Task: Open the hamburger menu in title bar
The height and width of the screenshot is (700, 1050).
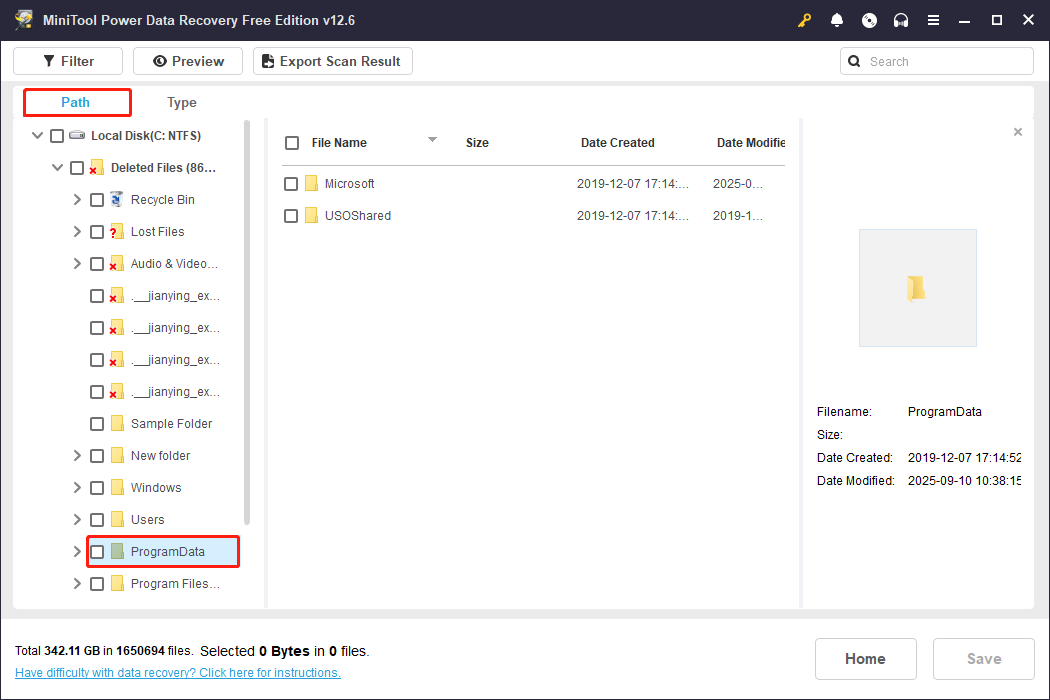Action: point(933,20)
